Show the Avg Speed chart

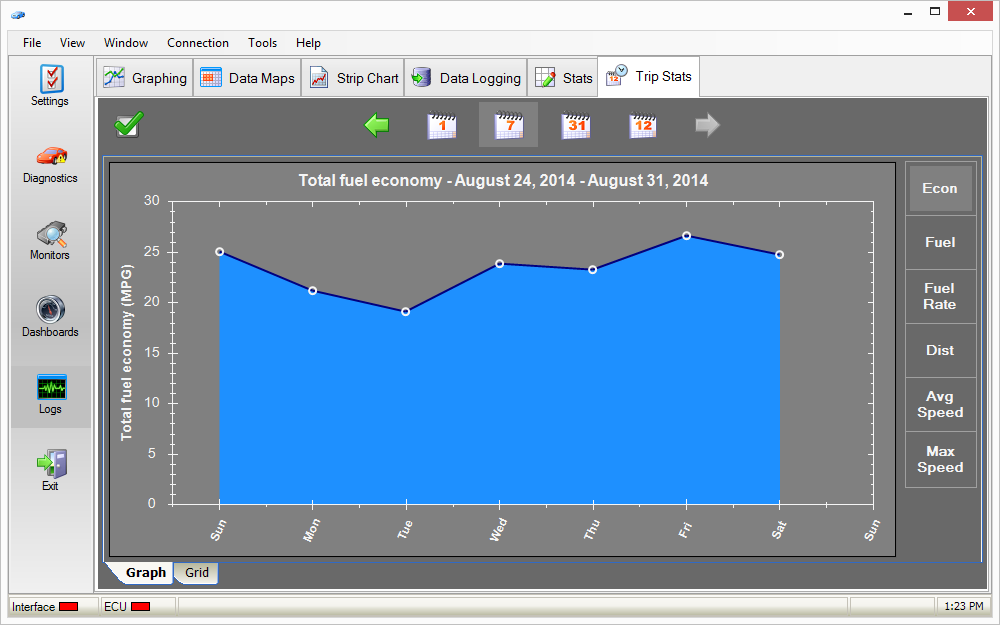pos(939,404)
